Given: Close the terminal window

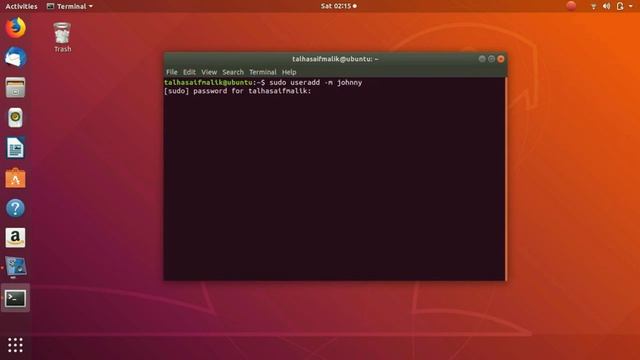Looking at the screenshot, I should pyautogui.click(x=501, y=59).
